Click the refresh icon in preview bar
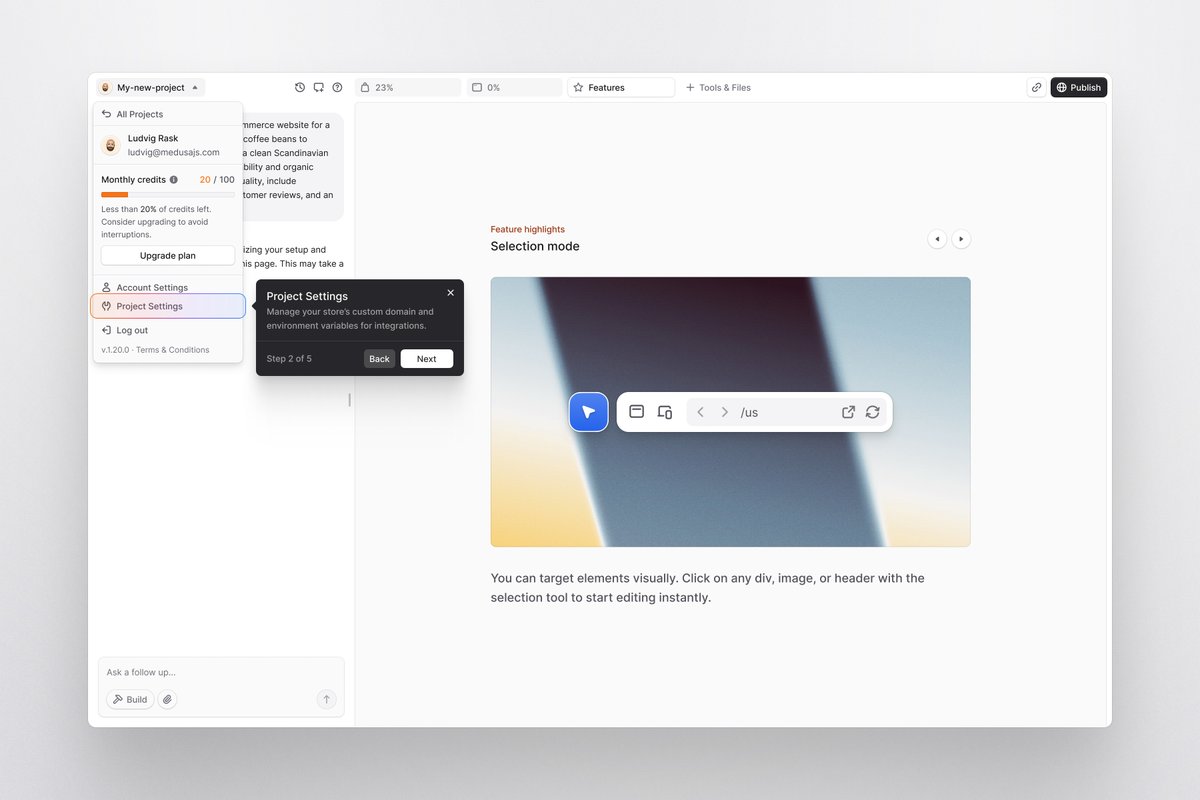Image resolution: width=1200 pixels, height=800 pixels. [x=873, y=412]
